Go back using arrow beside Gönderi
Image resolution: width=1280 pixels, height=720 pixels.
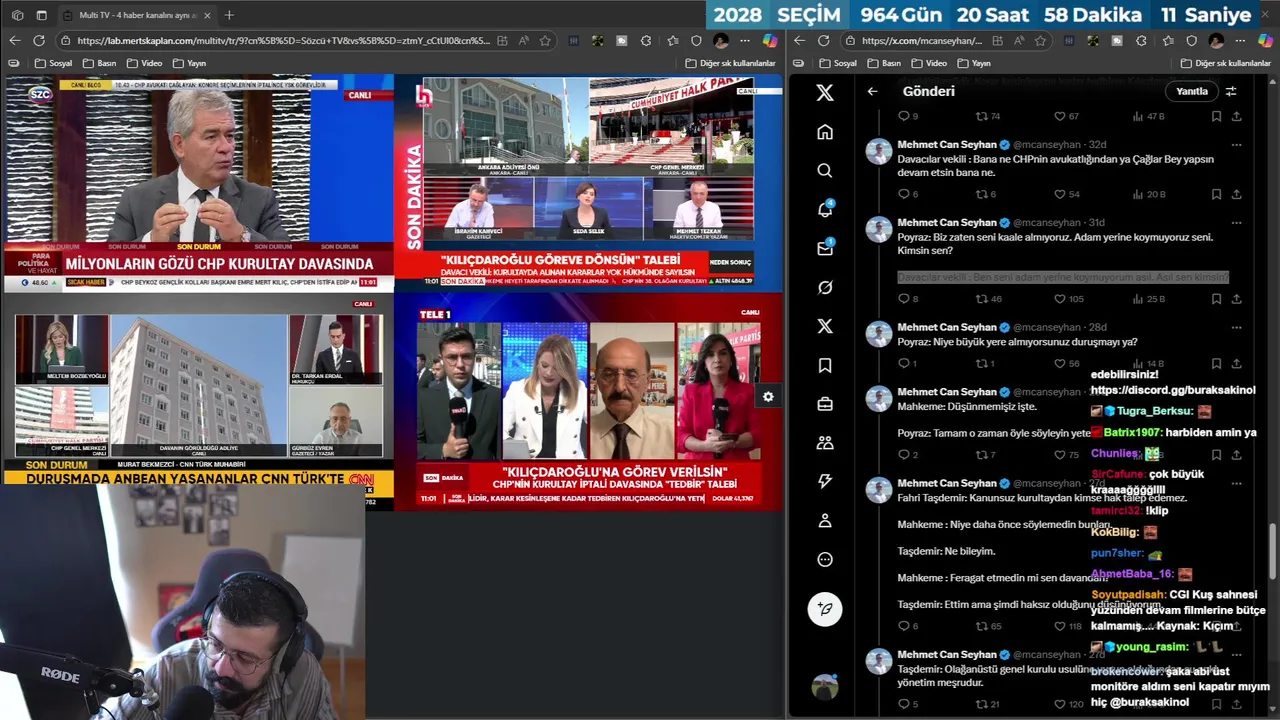click(872, 91)
